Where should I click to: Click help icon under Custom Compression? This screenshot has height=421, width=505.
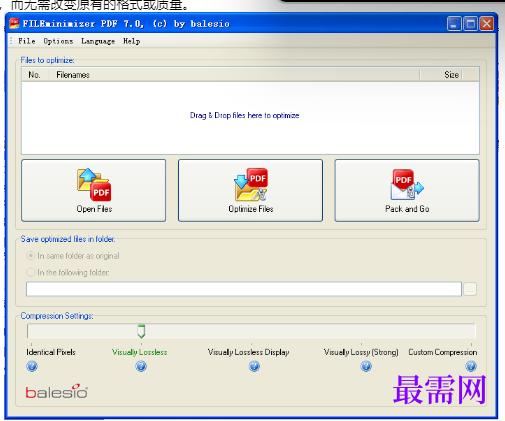471,366
